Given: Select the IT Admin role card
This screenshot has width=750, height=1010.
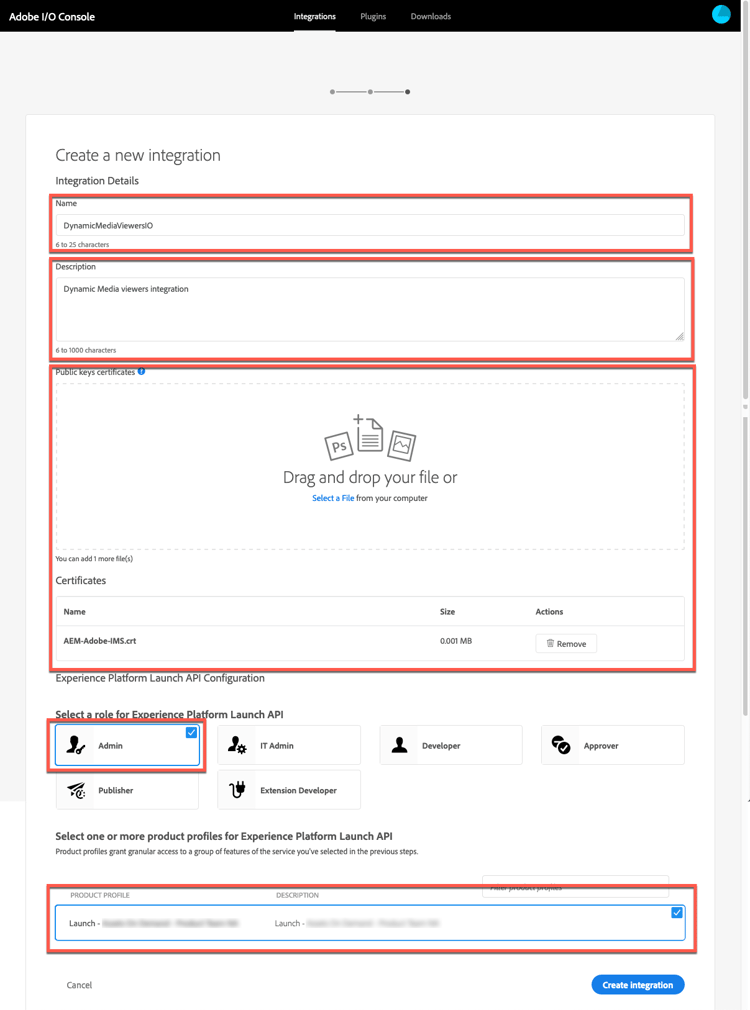Looking at the screenshot, I should 289,745.
